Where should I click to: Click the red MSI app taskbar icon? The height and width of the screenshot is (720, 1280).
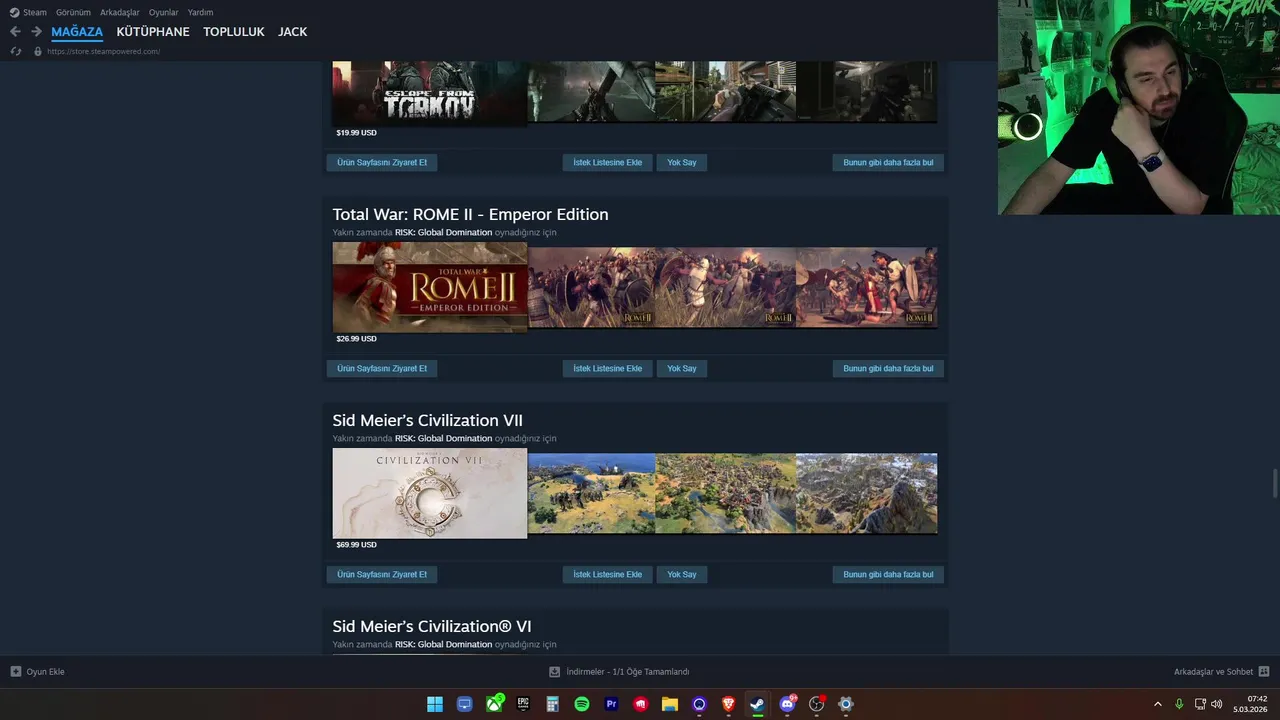(640, 704)
